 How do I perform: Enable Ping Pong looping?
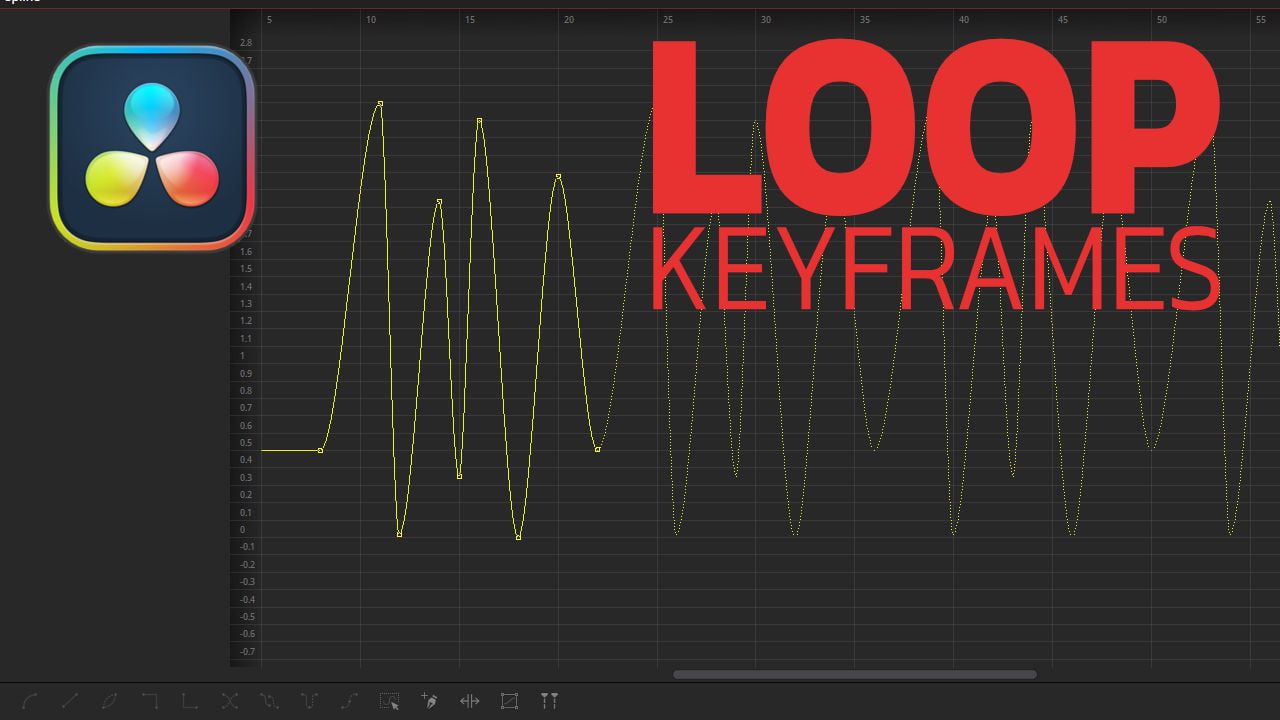coord(309,701)
